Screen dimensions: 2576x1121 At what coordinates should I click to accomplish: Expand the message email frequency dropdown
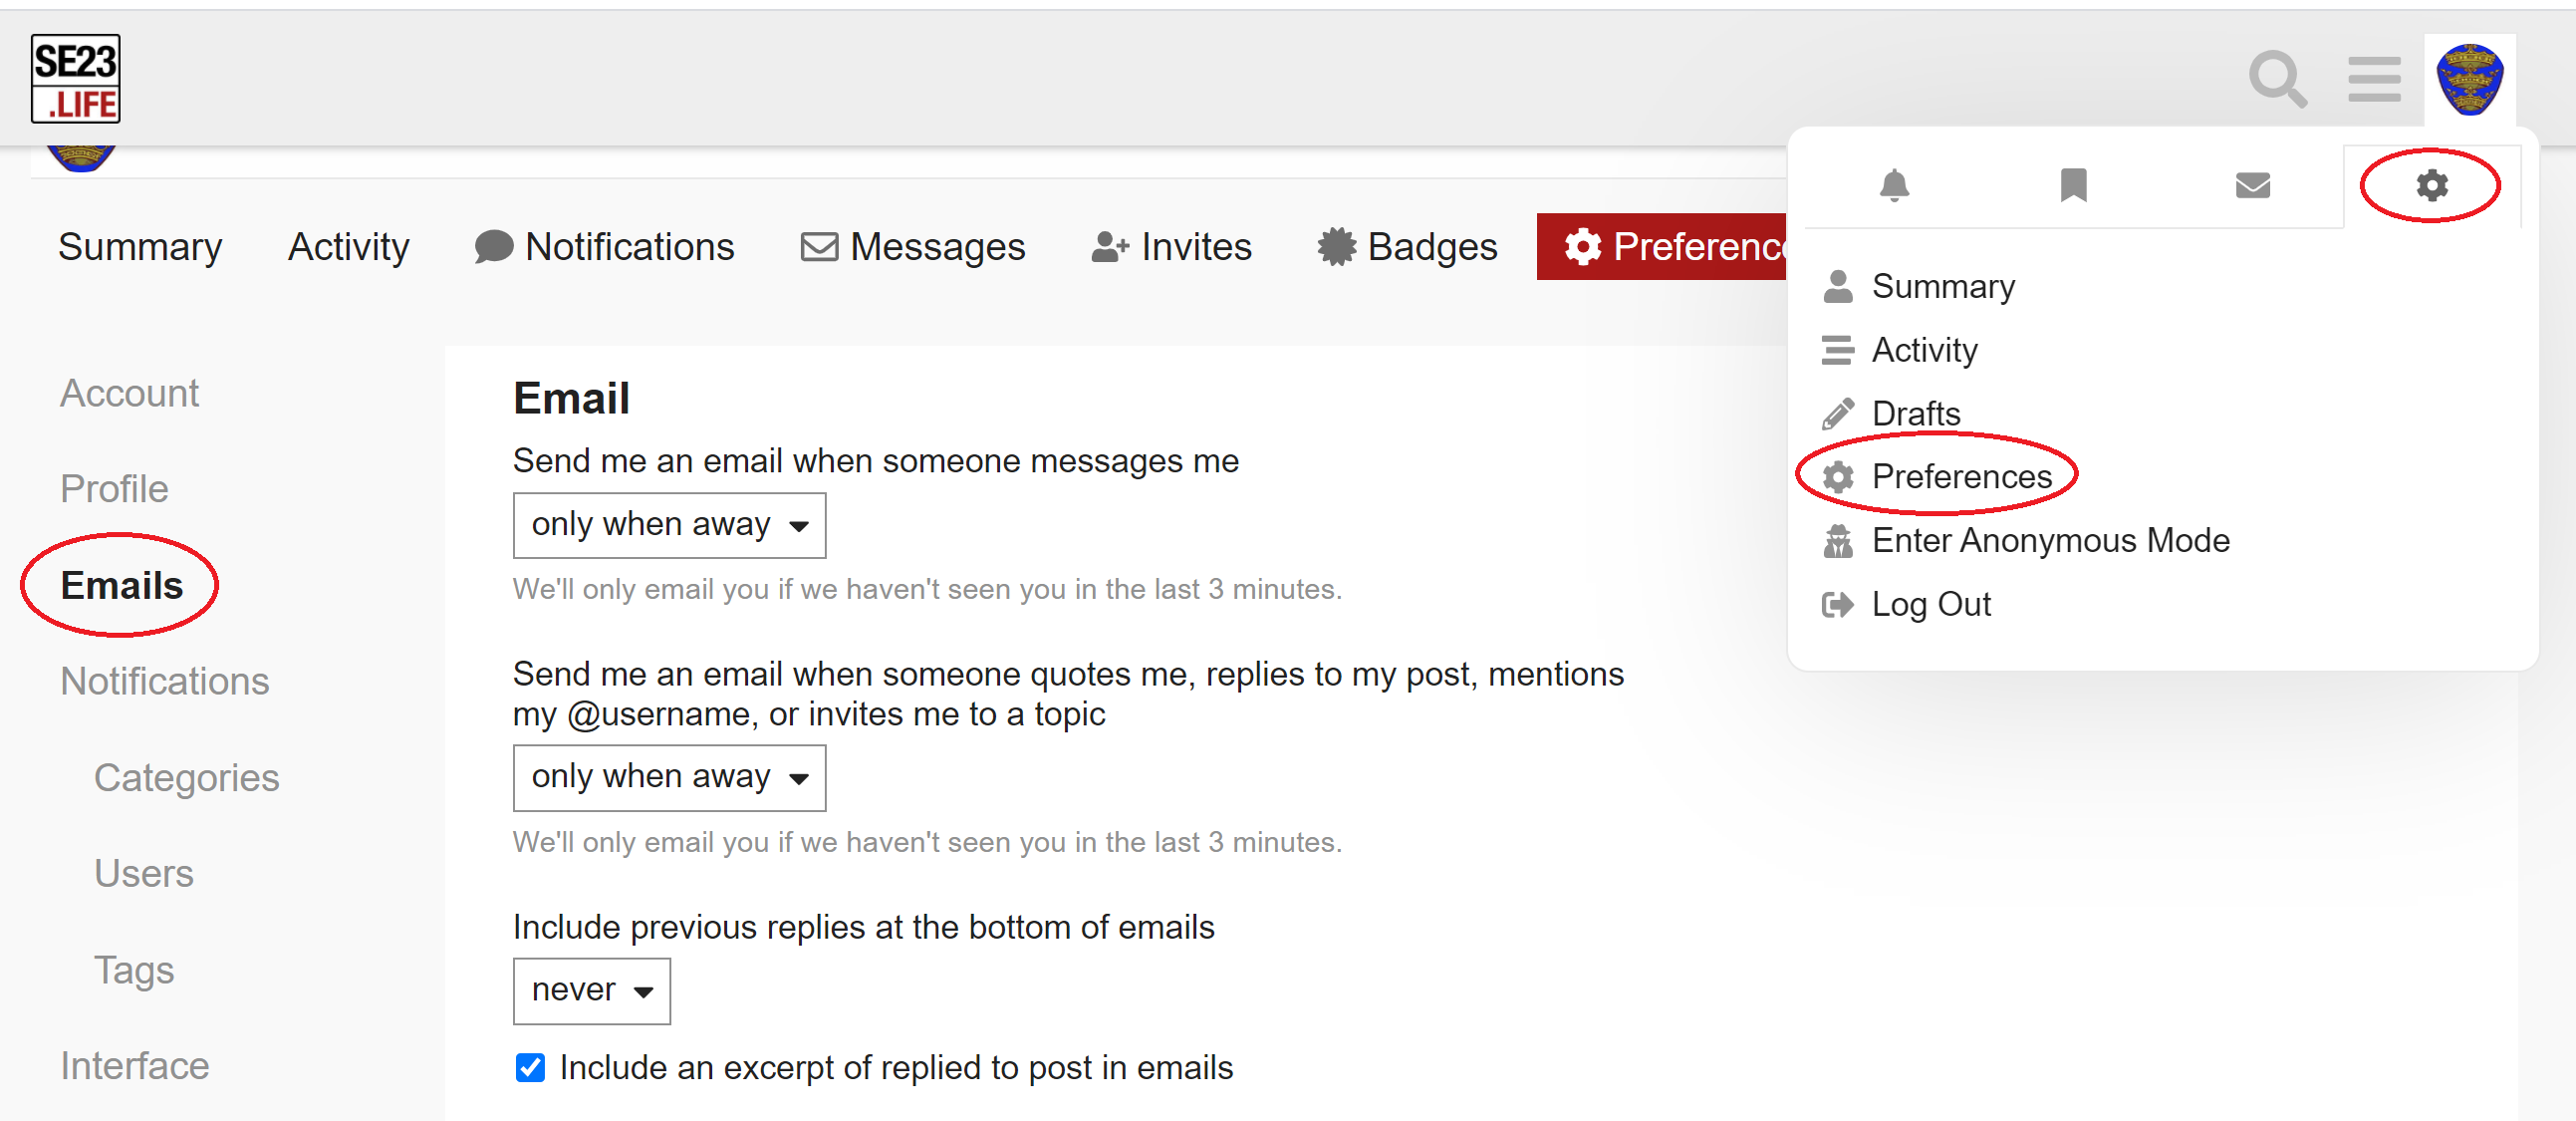point(669,525)
